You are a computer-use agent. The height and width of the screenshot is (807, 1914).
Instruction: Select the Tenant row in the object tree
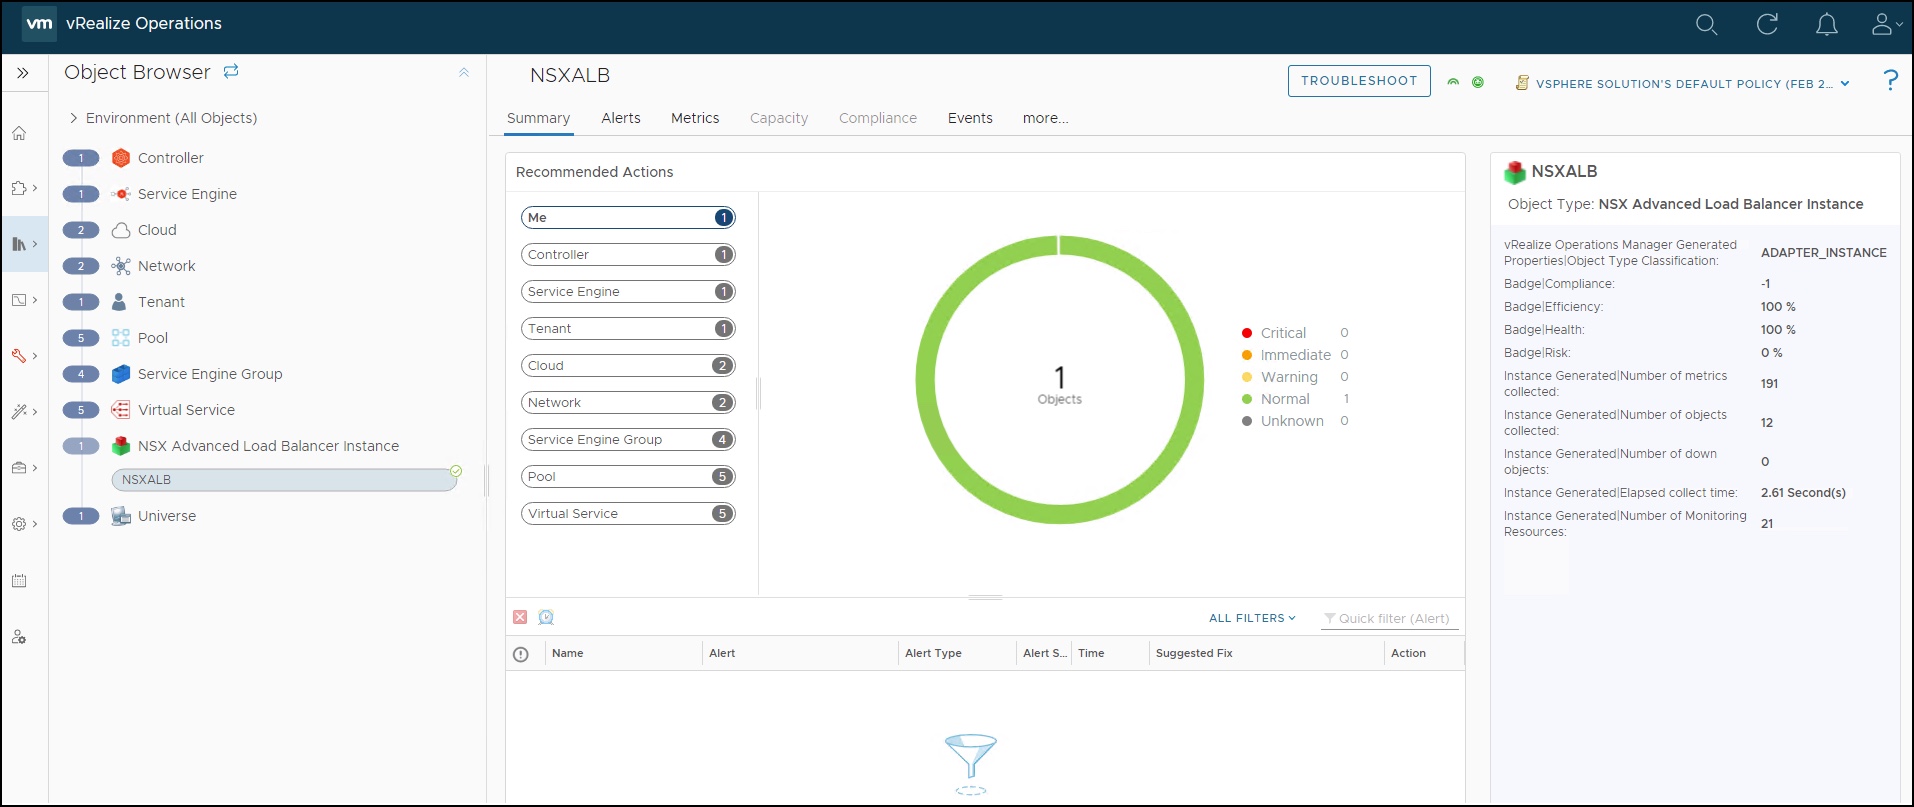coord(161,302)
